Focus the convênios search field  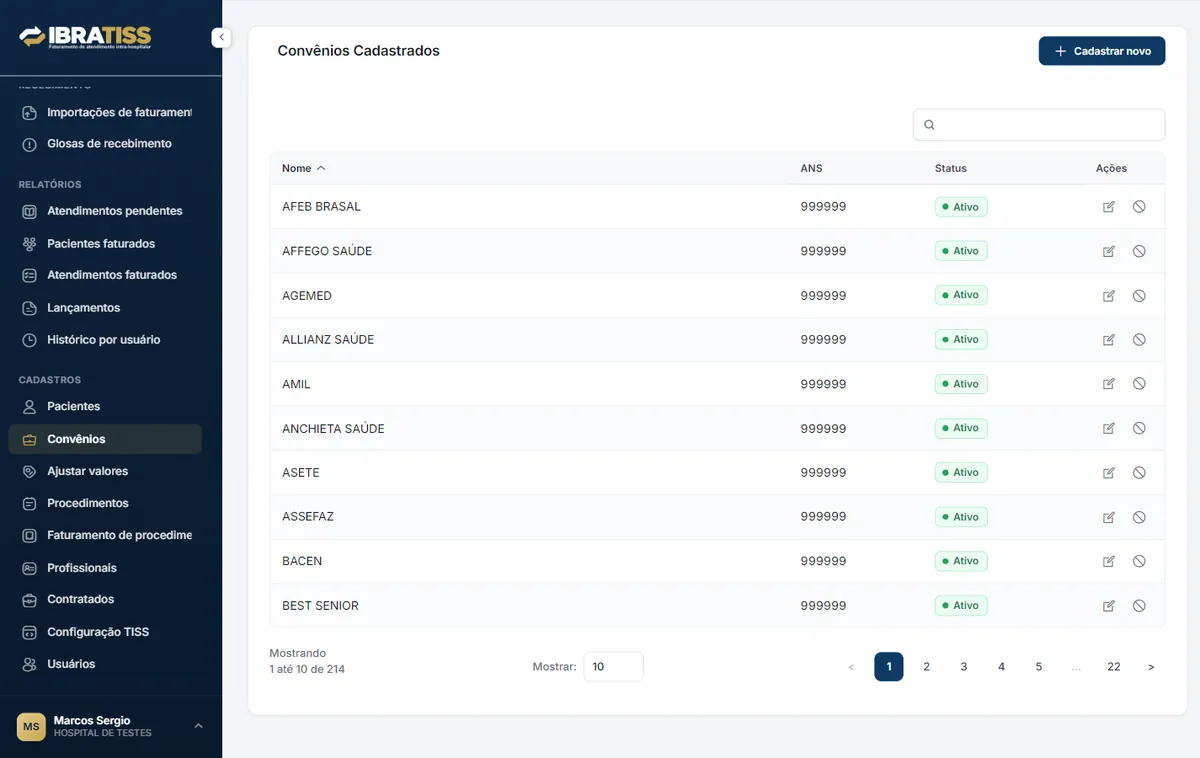(x=1039, y=125)
